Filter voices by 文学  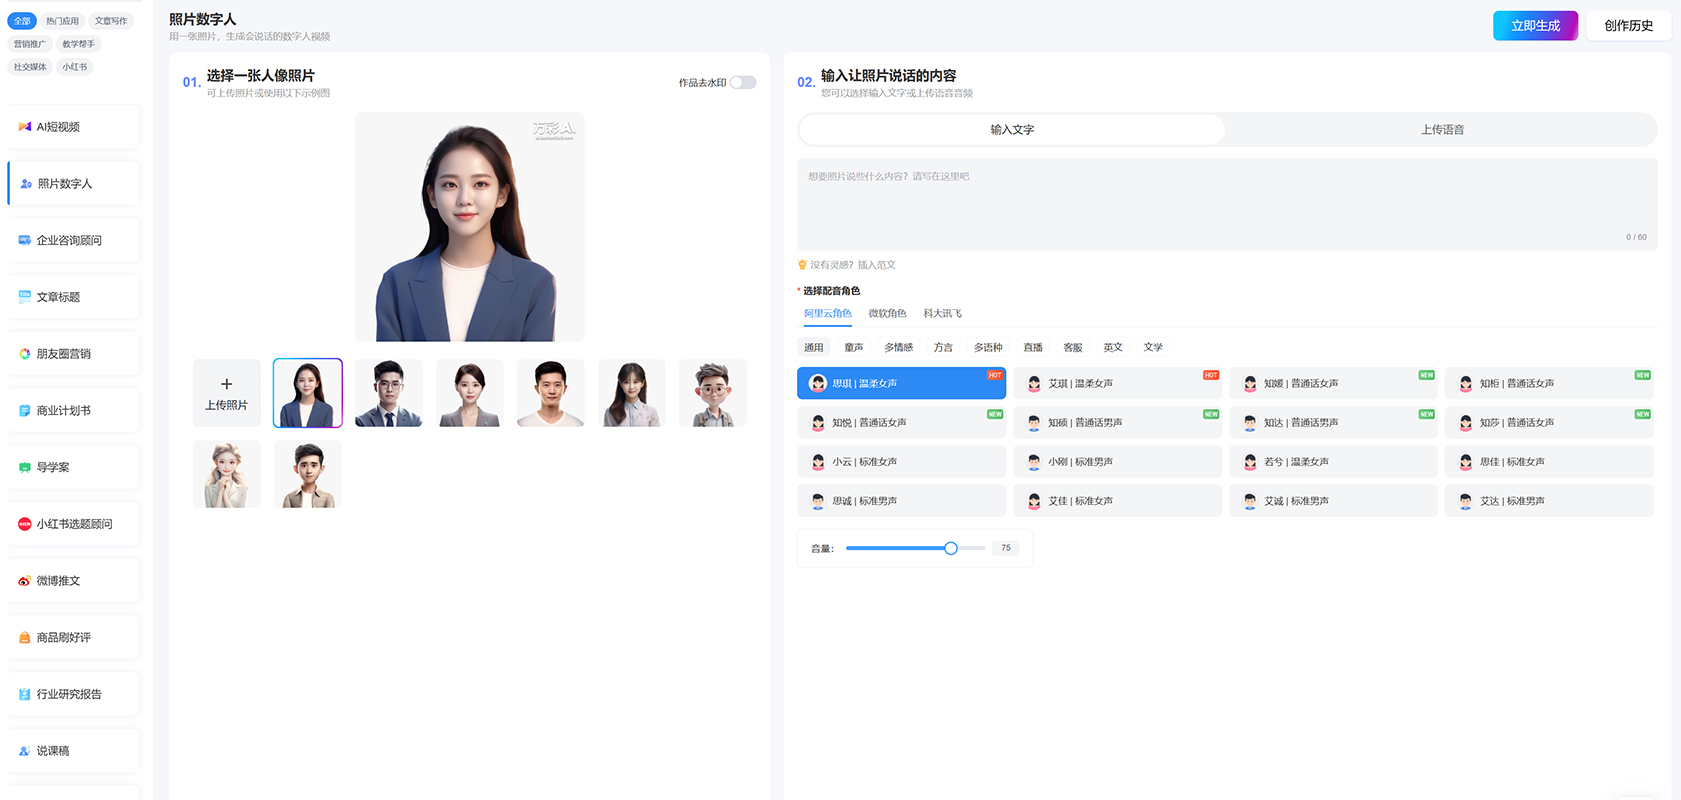[x=1153, y=347]
